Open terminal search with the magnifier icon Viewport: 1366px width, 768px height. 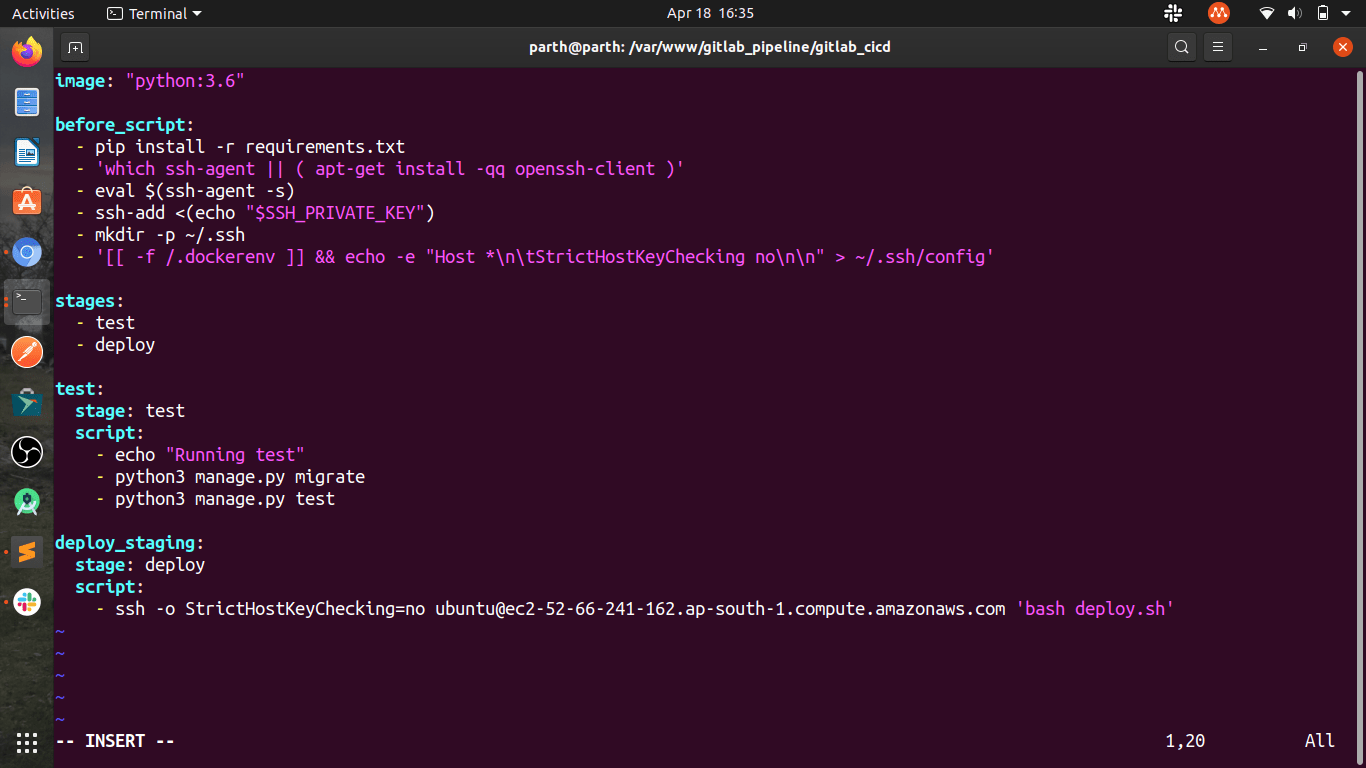pyautogui.click(x=1181, y=46)
